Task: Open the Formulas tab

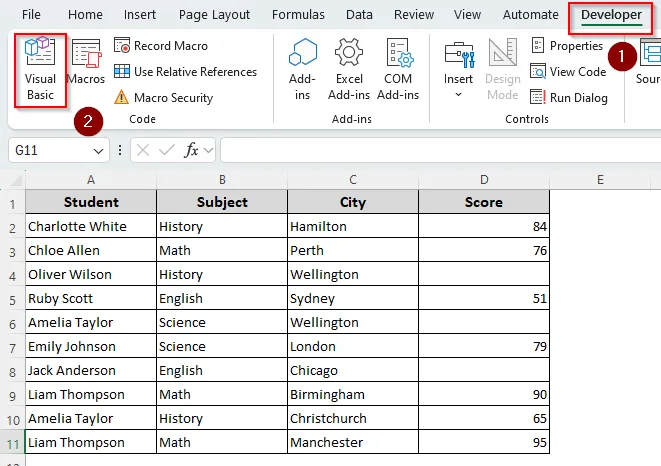Action: pyautogui.click(x=298, y=15)
